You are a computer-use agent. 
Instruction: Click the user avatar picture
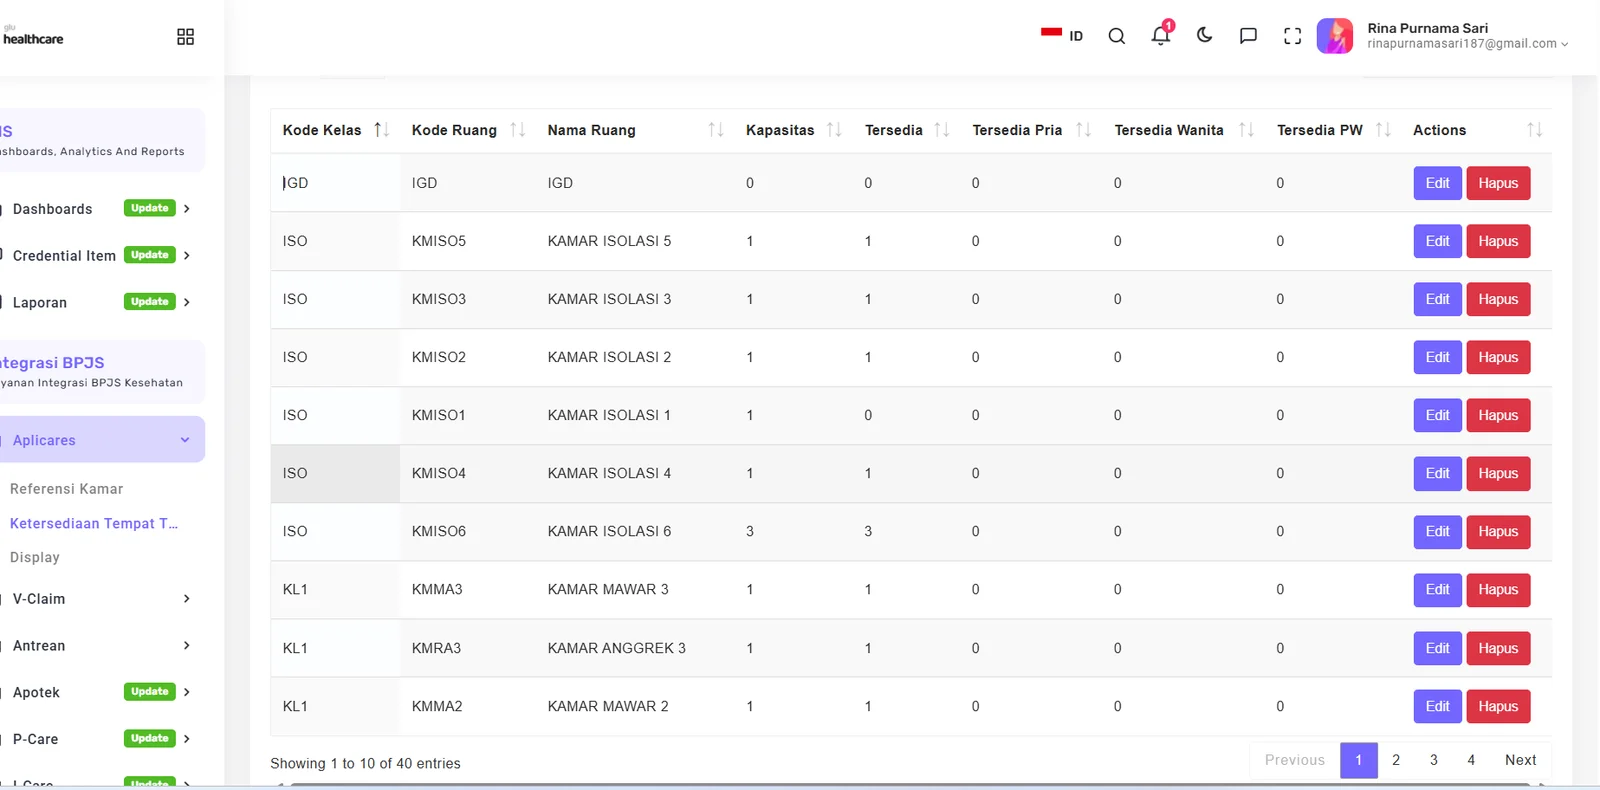point(1335,36)
